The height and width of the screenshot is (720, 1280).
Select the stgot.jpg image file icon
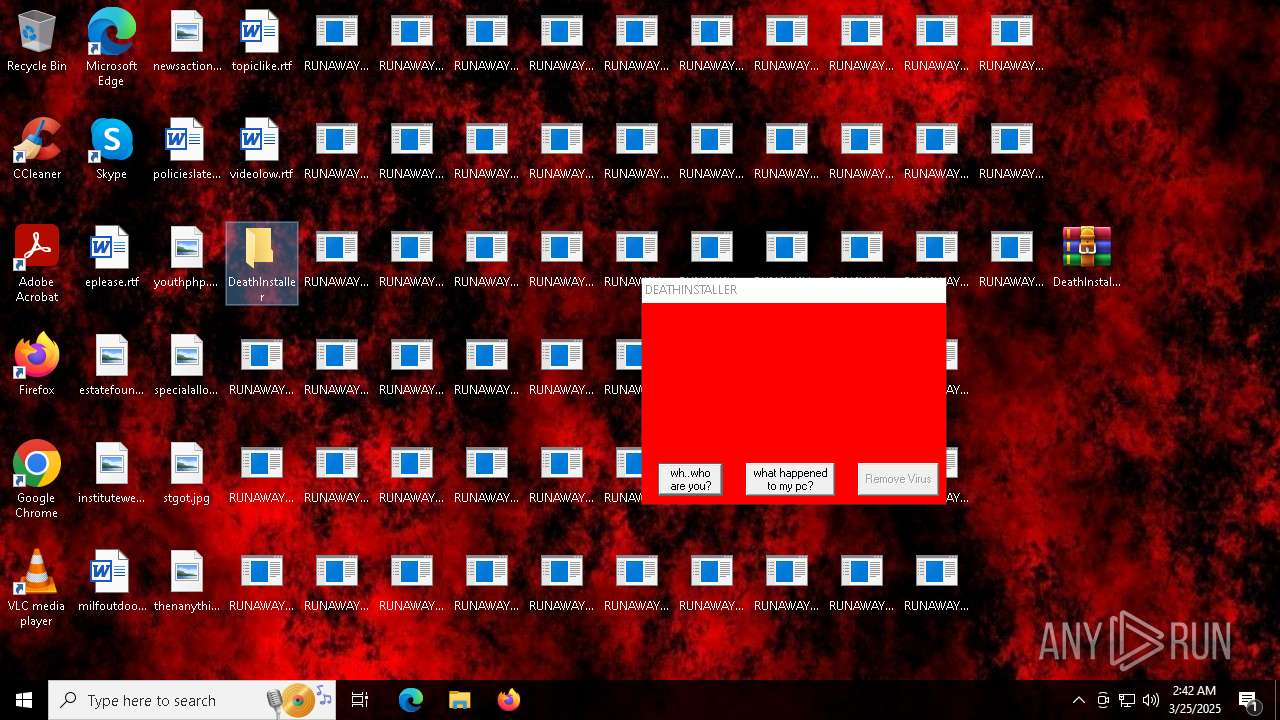(x=187, y=474)
